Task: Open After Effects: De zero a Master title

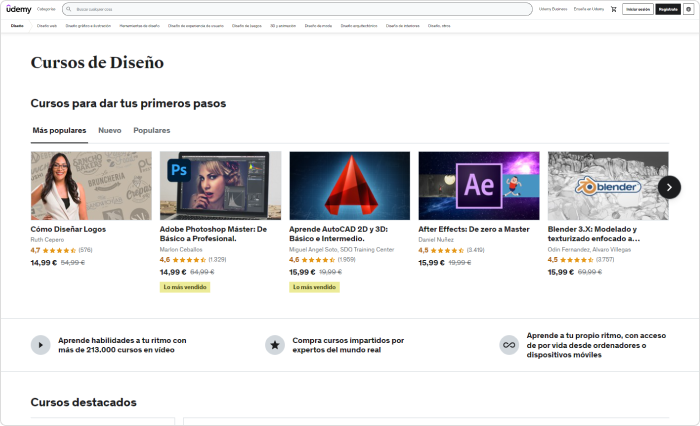Action: tap(474, 229)
